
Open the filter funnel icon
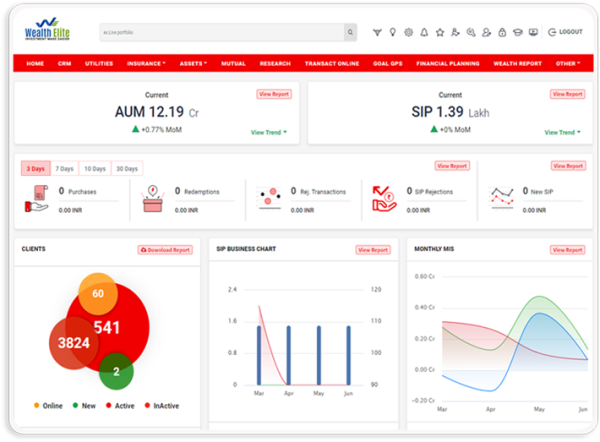tap(377, 32)
